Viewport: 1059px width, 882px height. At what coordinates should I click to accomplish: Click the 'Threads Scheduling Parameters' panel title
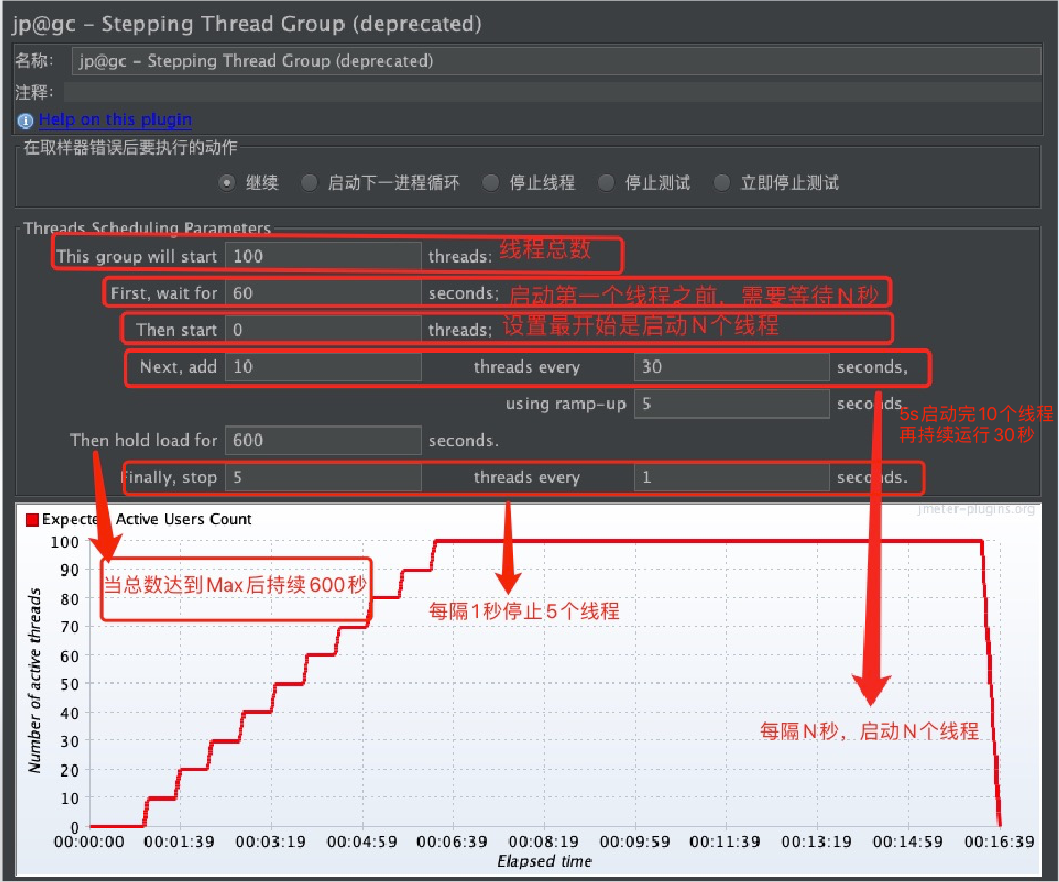147,228
